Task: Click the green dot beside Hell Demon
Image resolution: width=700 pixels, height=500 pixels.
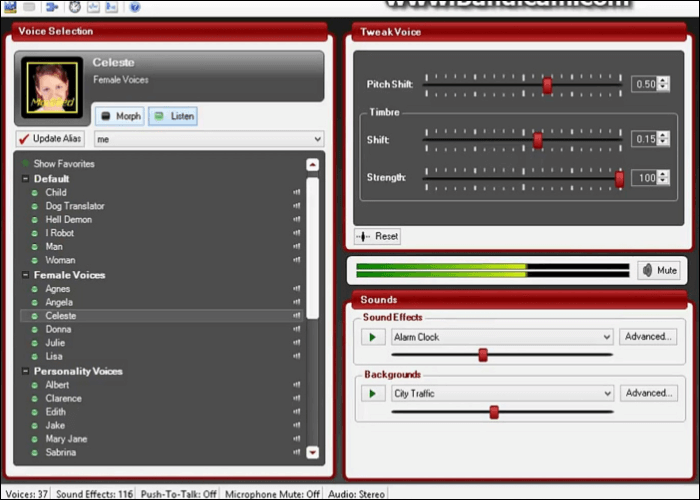Action: point(35,220)
